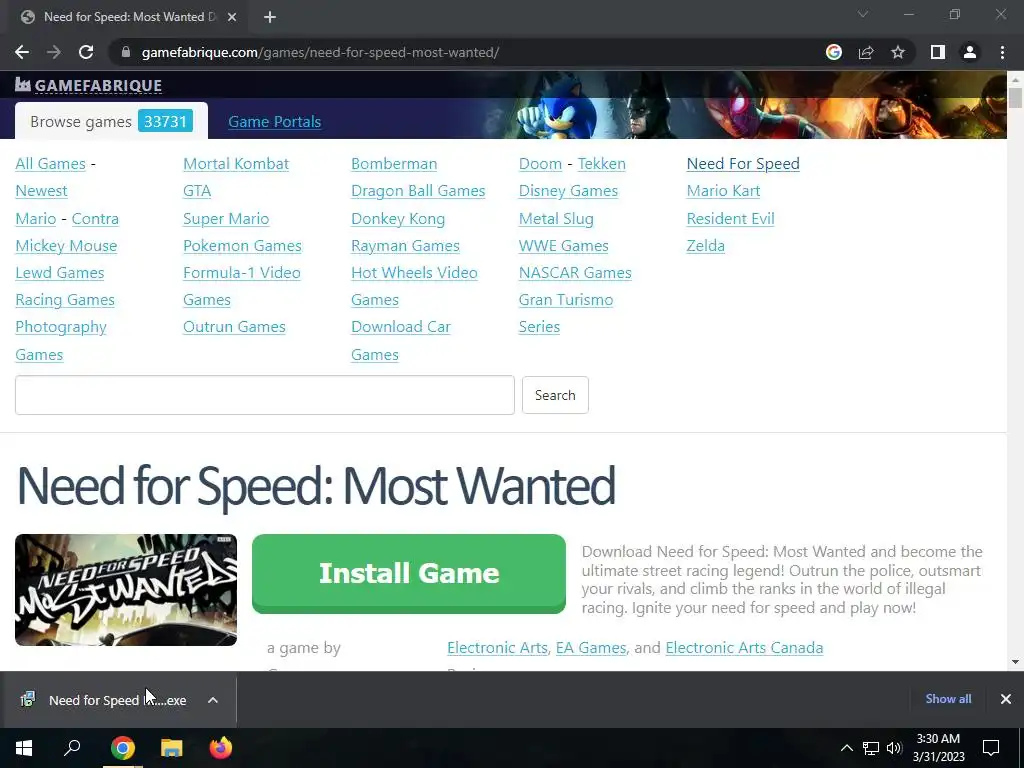Click the Google icon in the address bar
Screen dimensions: 1024x768
(834, 52)
